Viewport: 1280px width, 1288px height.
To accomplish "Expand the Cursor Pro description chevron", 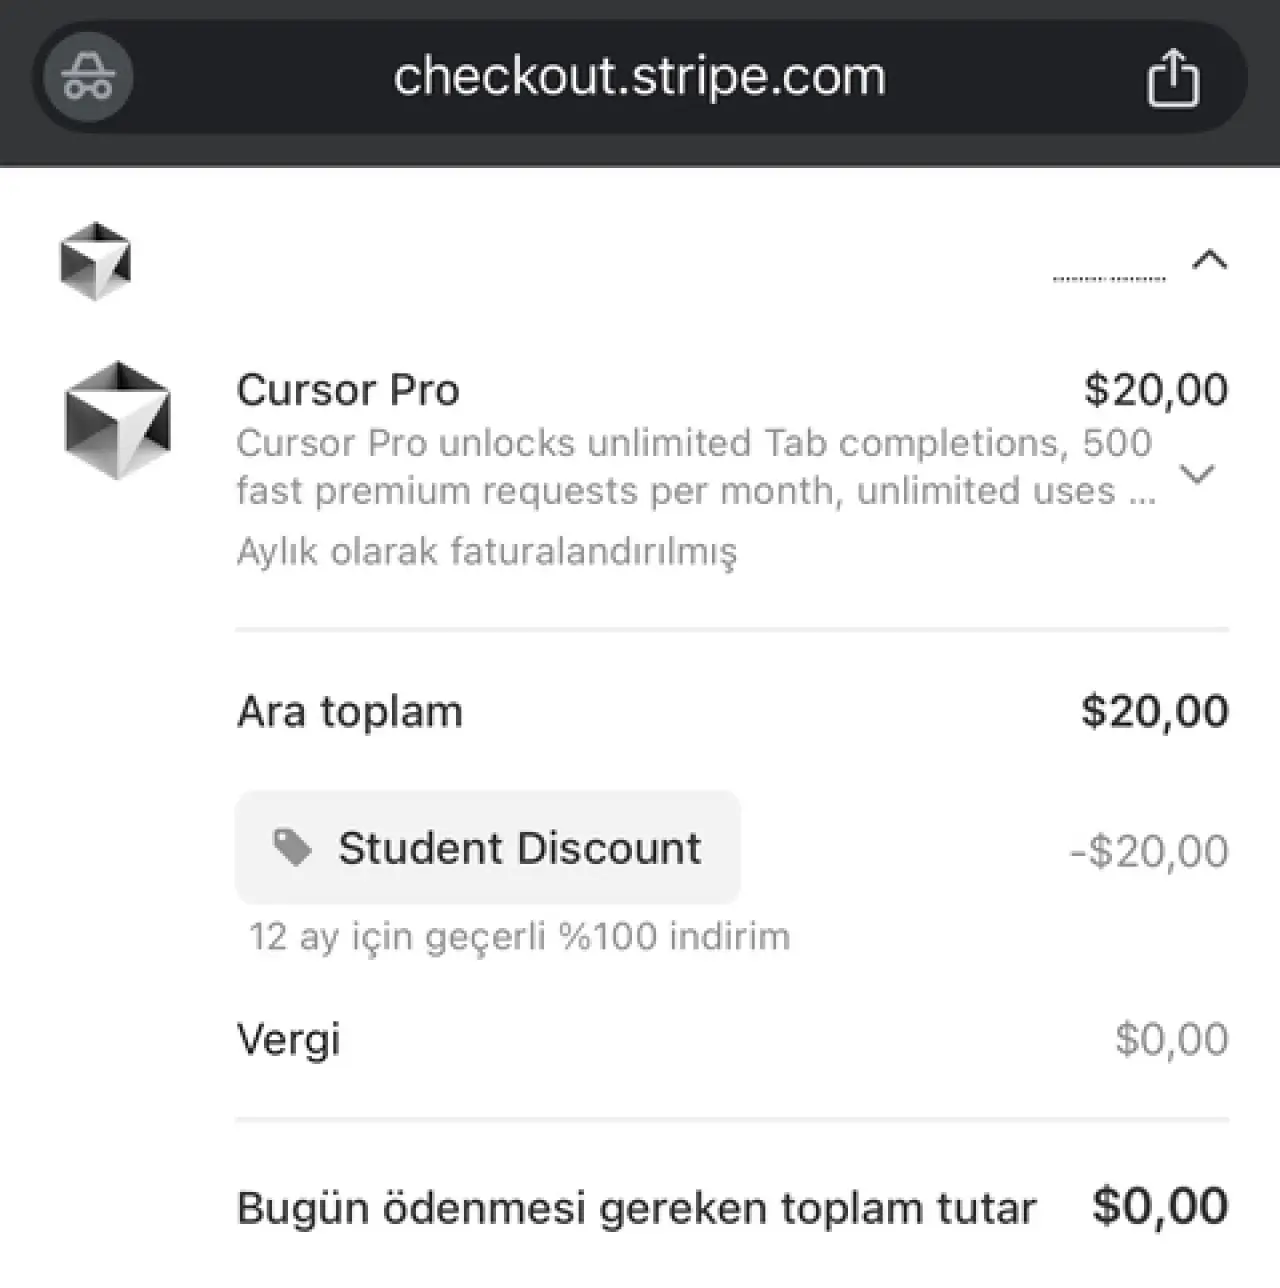I will pyautogui.click(x=1198, y=473).
